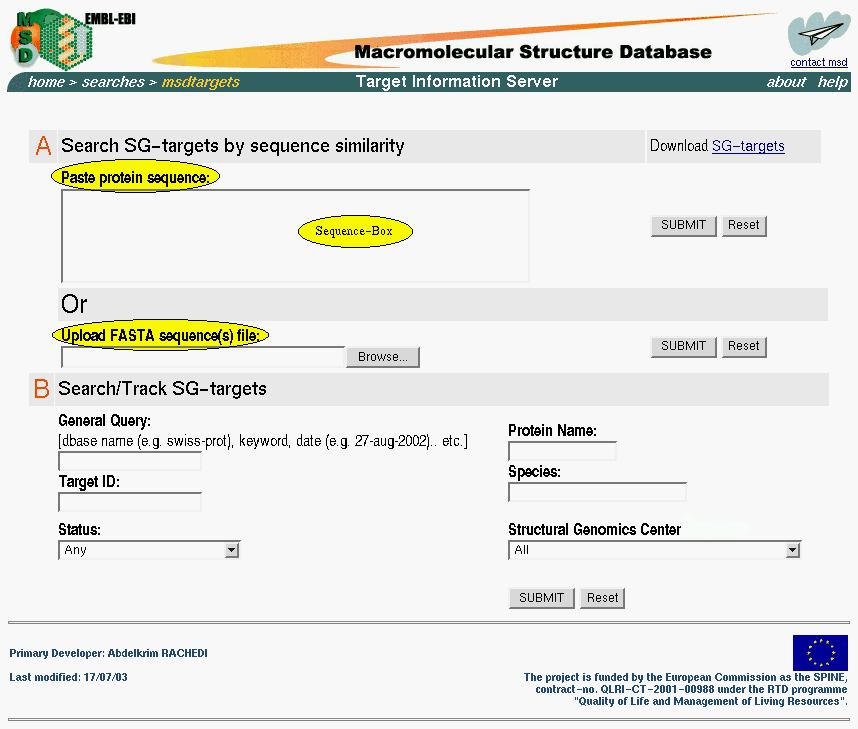The width and height of the screenshot is (858, 729).
Task: Submit the pasted protein sequence
Action: pyautogui.click(x=683, y=225)
